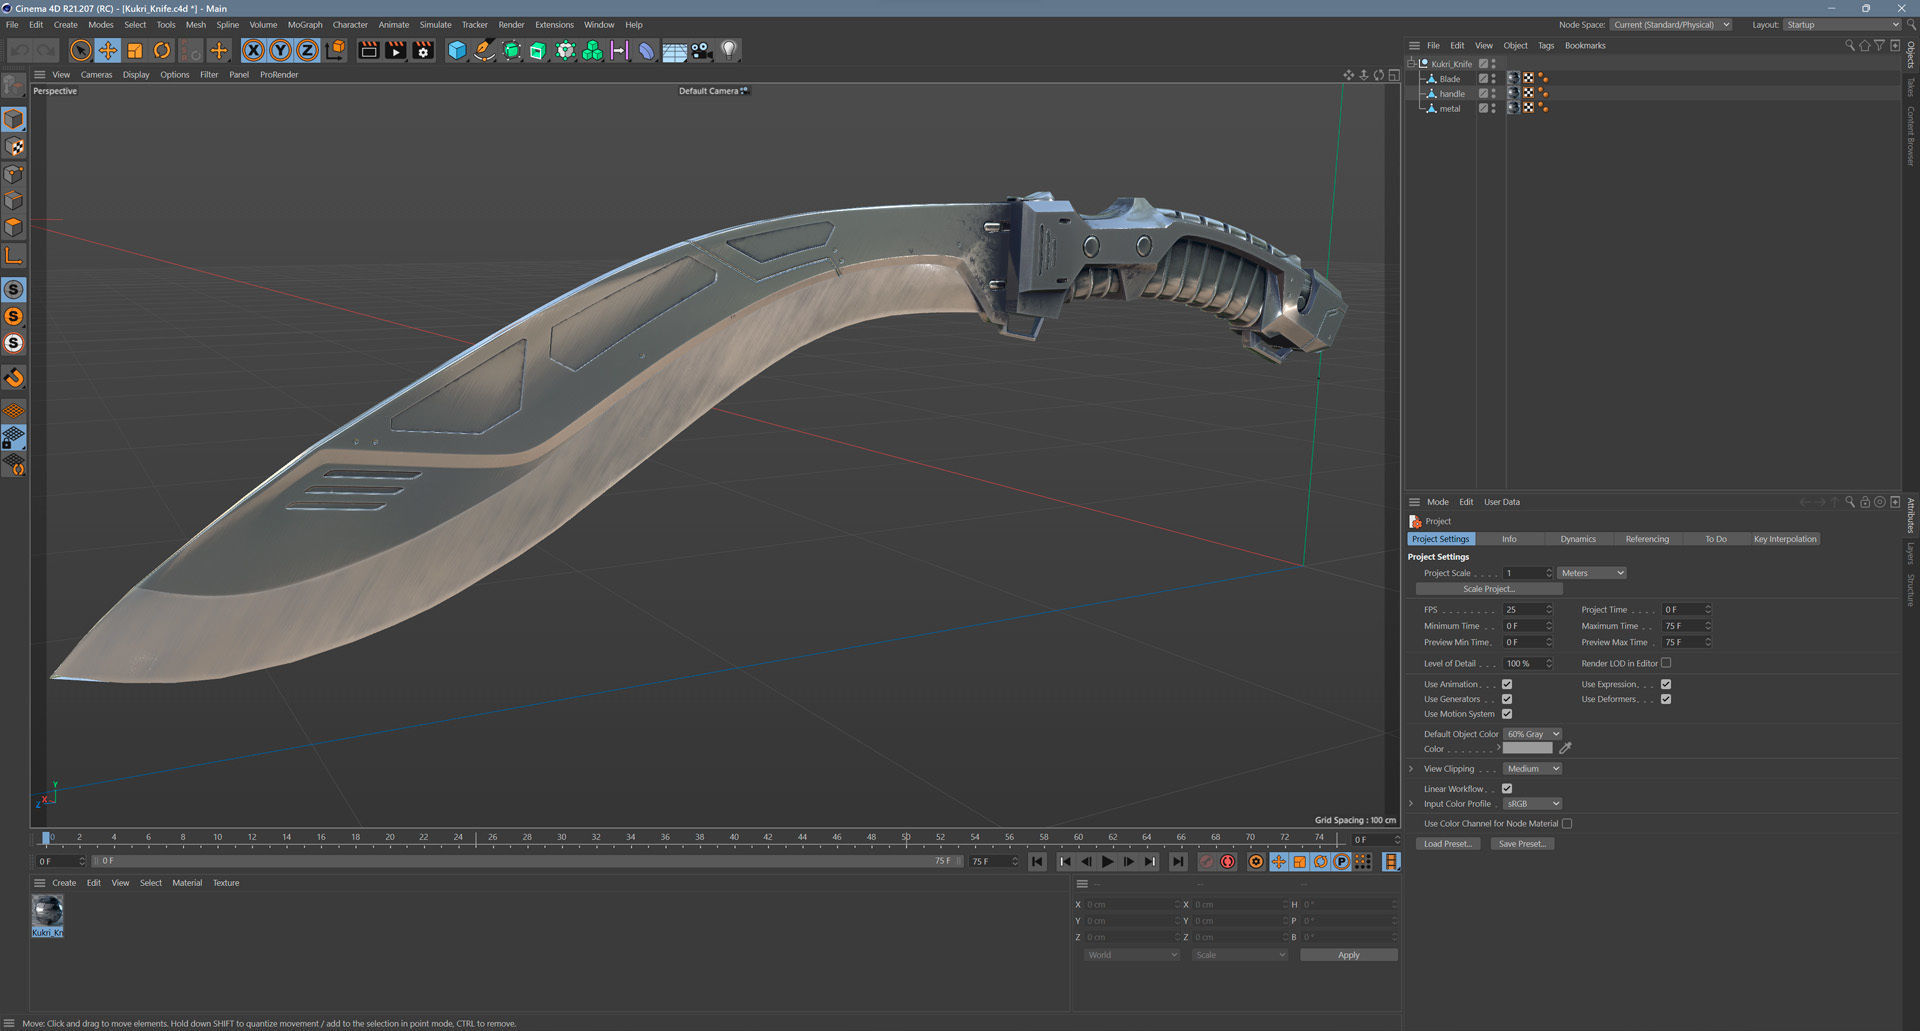Click Save Preset button
The image size is (1920, 1031).
(1522, 843)
